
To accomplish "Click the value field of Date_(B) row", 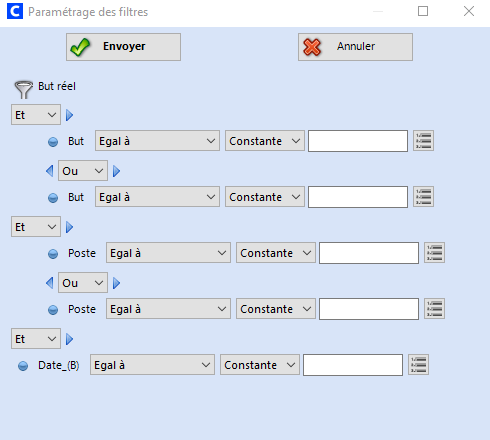I will [x=353, y=365].
